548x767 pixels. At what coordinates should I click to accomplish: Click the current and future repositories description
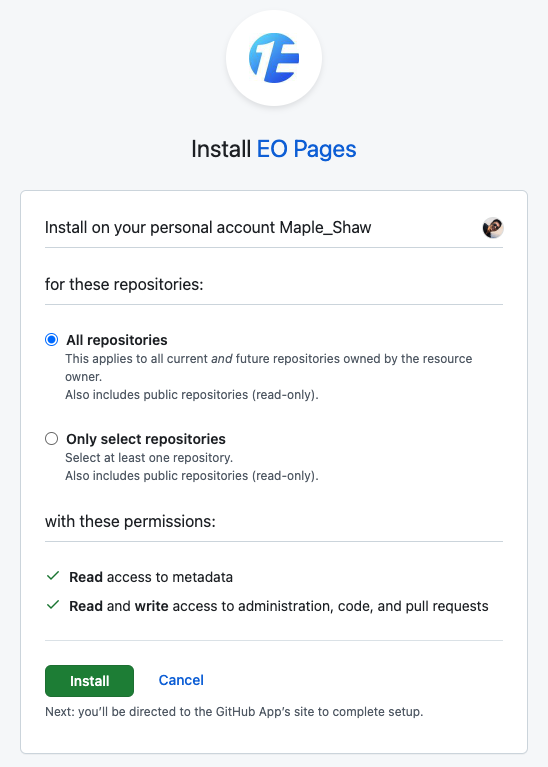click(x=269, y=367)
